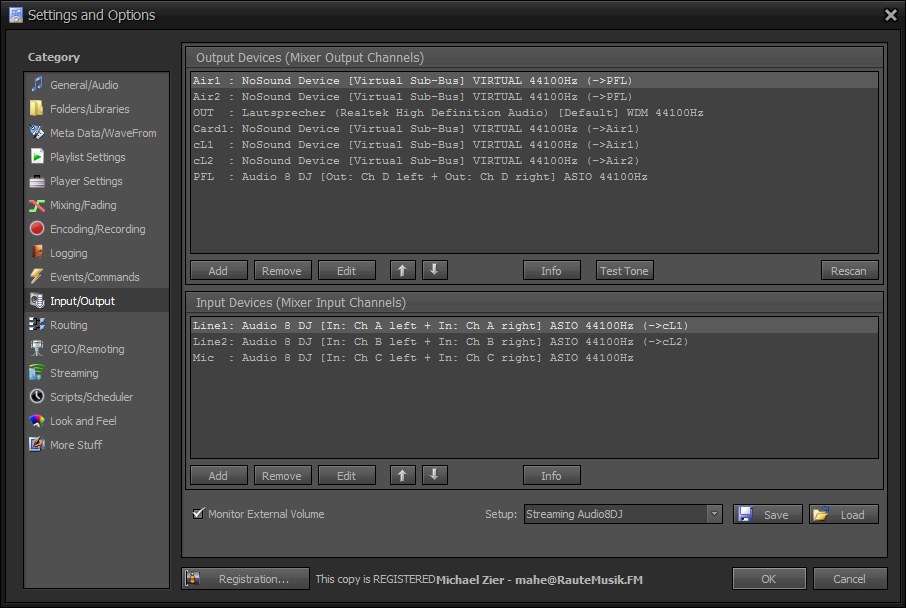Screen dimensions: 906x608
Task: Click the General/Audio music note icon
Action: [x=37, y=85]
